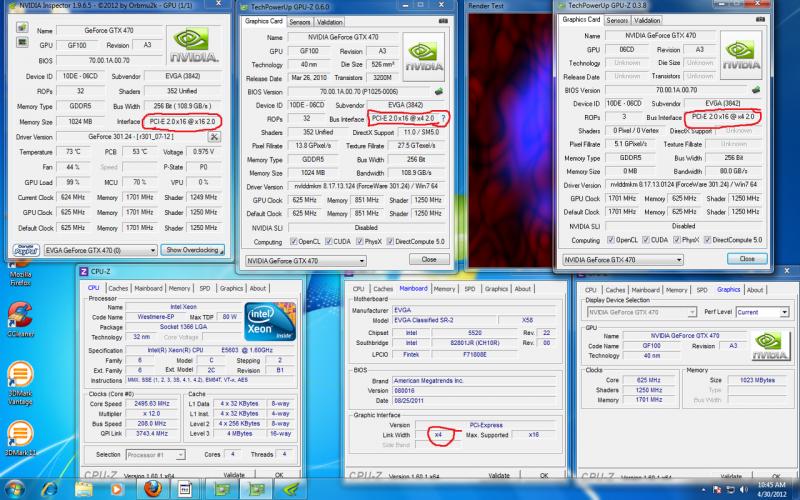Click the Show Overclocking button
800x500 pixels.
pos(193,250)
